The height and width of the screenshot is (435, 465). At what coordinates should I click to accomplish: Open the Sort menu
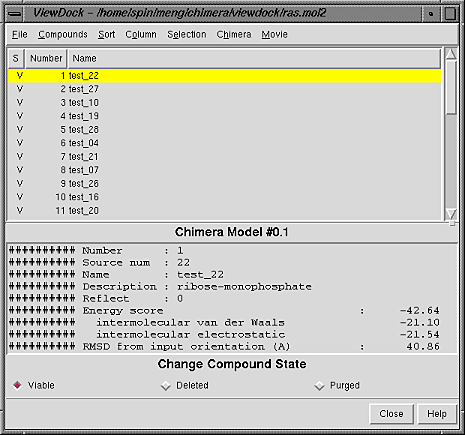[x=106, y=34]
